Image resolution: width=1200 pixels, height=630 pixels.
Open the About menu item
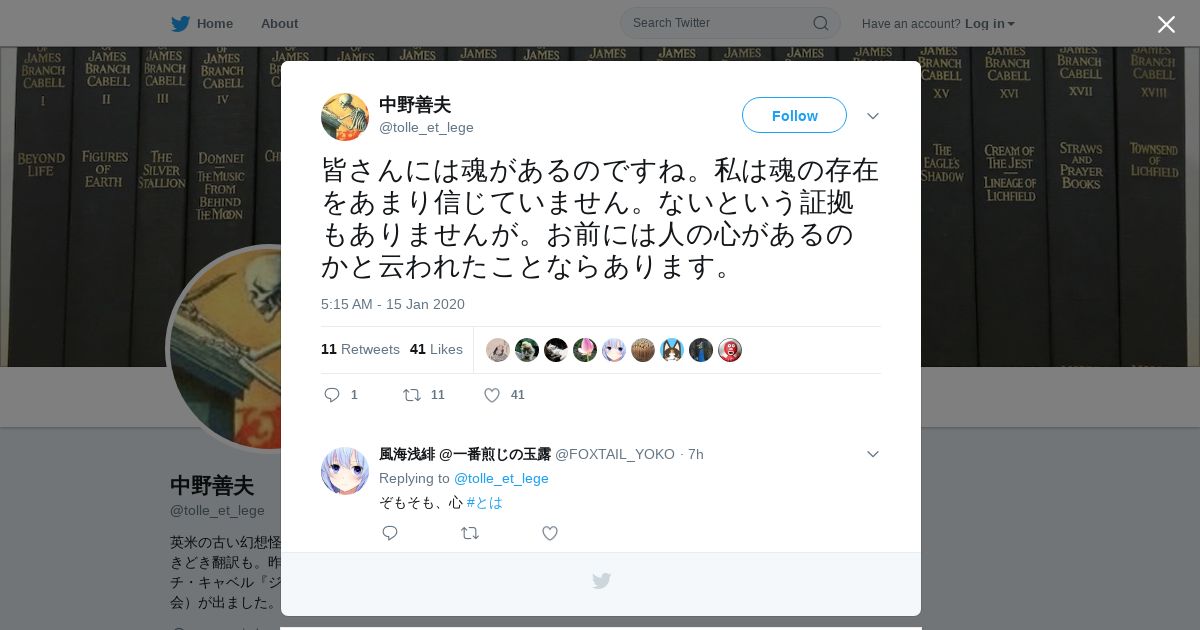click(279, 23)
